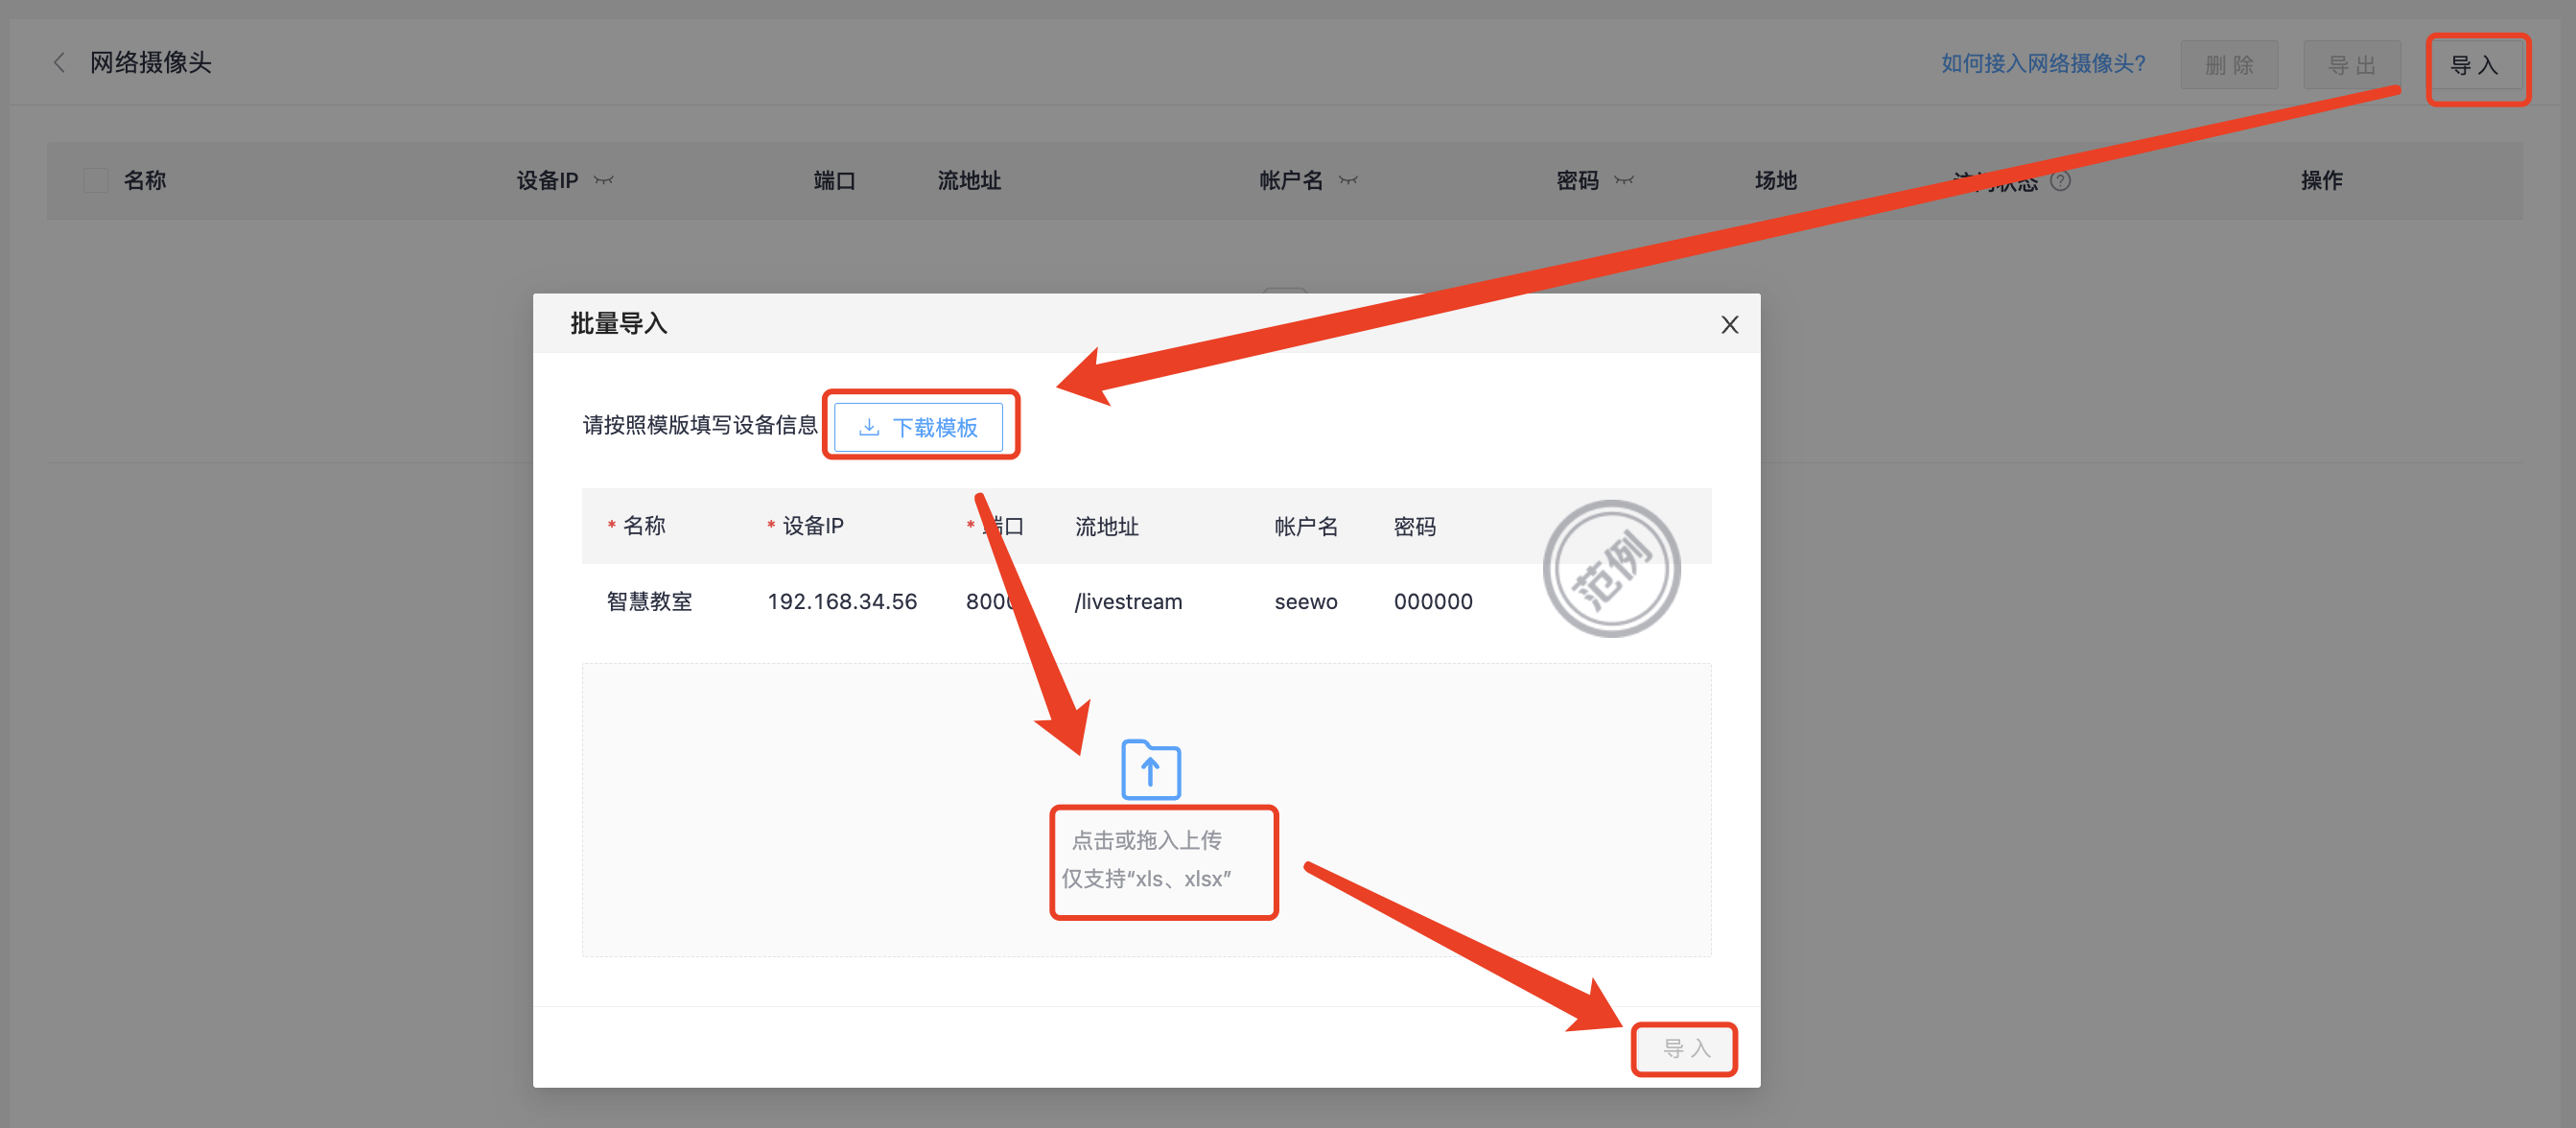Click the 192.168.34.56 example IP cell
This screenshot has height=1128, width=2576.
tap(842, 601)
